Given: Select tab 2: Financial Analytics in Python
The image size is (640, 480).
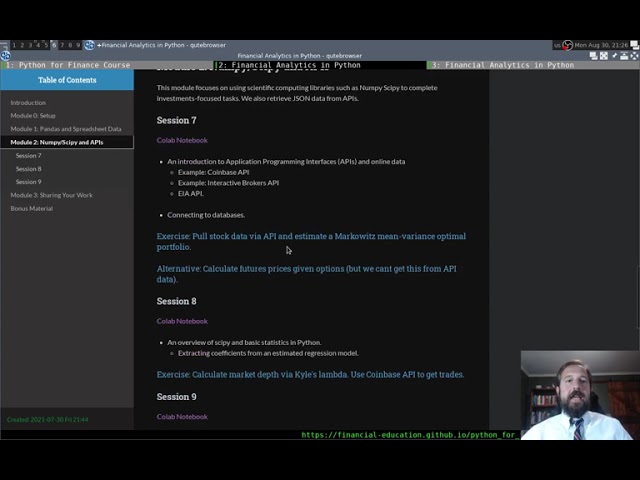Looking at the screenshot, I should coord(320,65).
